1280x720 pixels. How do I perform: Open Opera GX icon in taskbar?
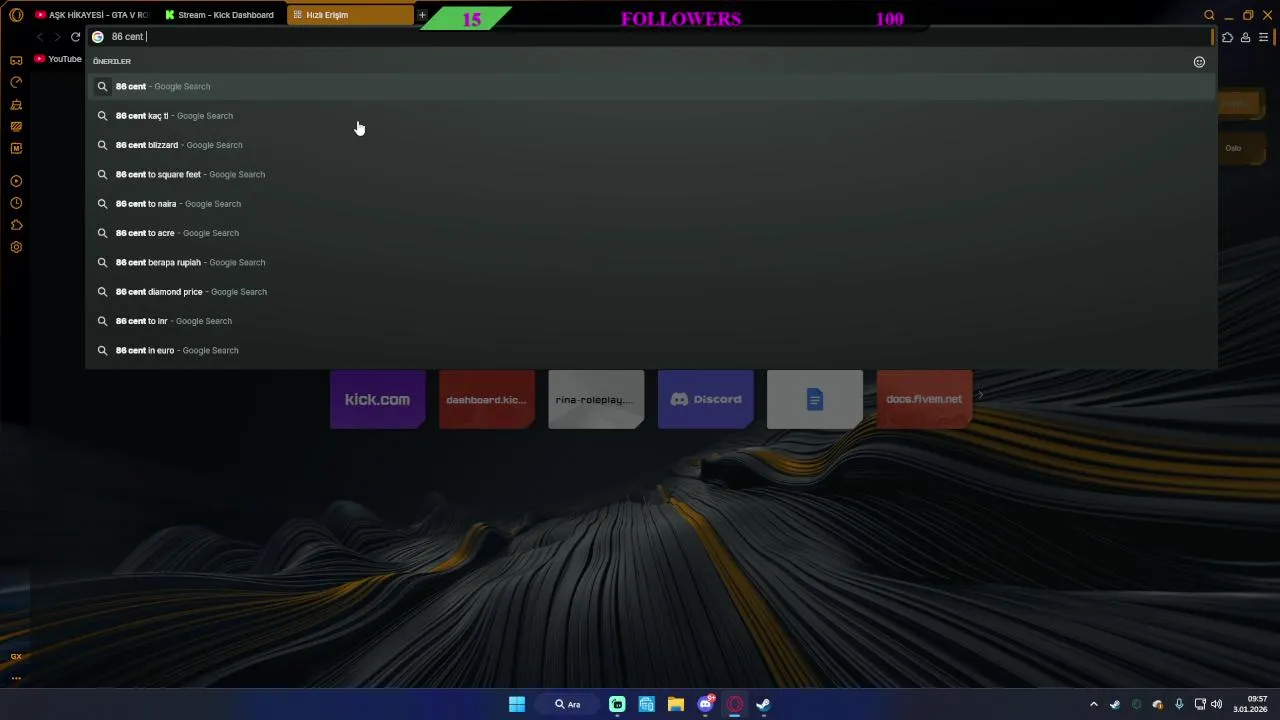point(735,704)
